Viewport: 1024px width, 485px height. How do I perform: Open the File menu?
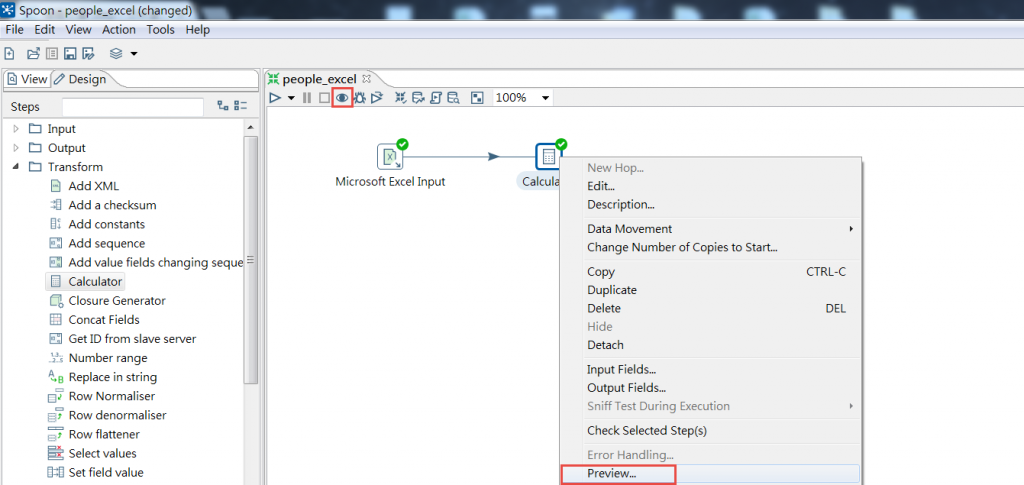14,29
